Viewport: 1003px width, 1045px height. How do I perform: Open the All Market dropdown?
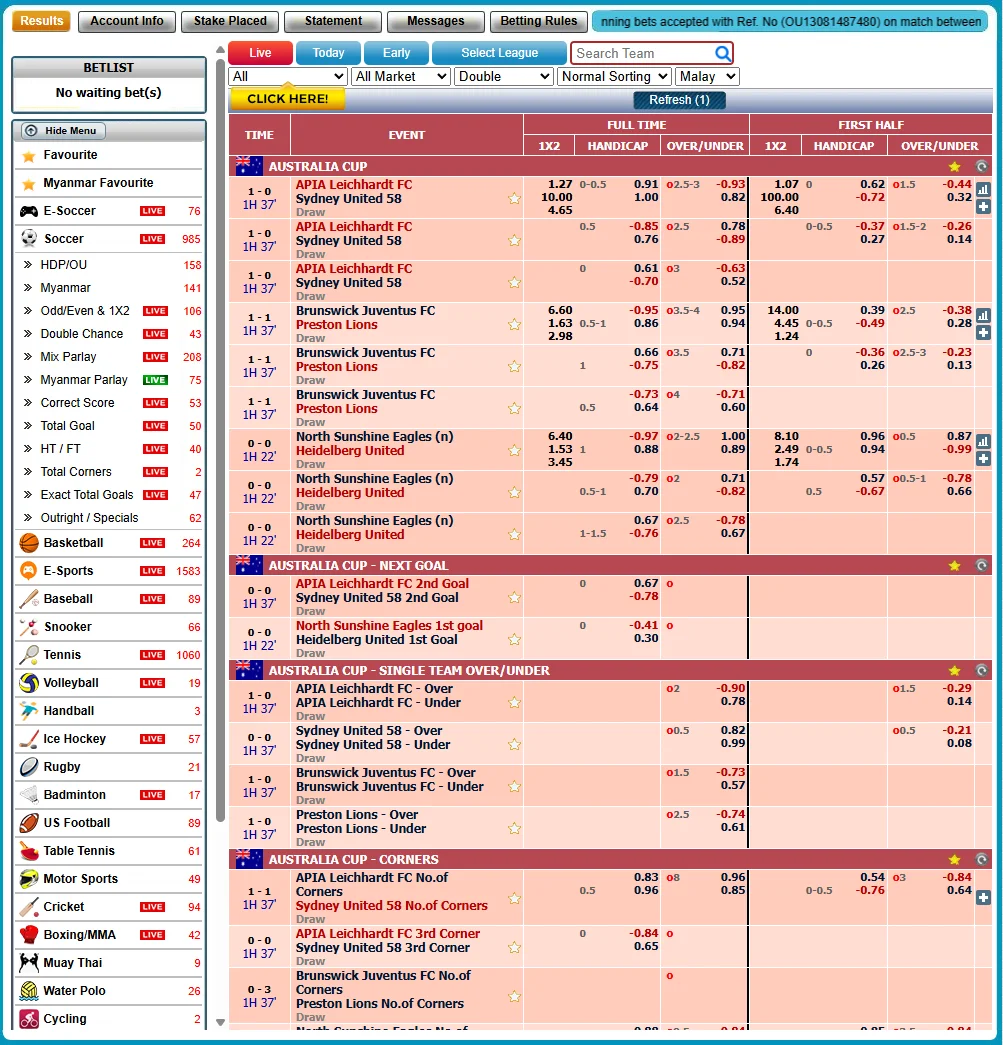401,77
